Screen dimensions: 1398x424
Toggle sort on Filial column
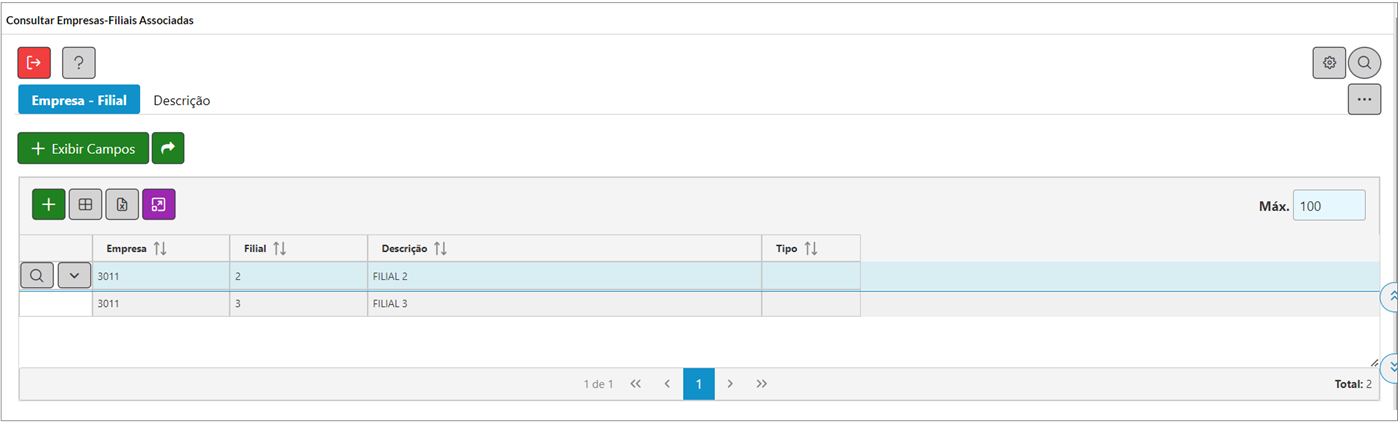coord(280,248)
